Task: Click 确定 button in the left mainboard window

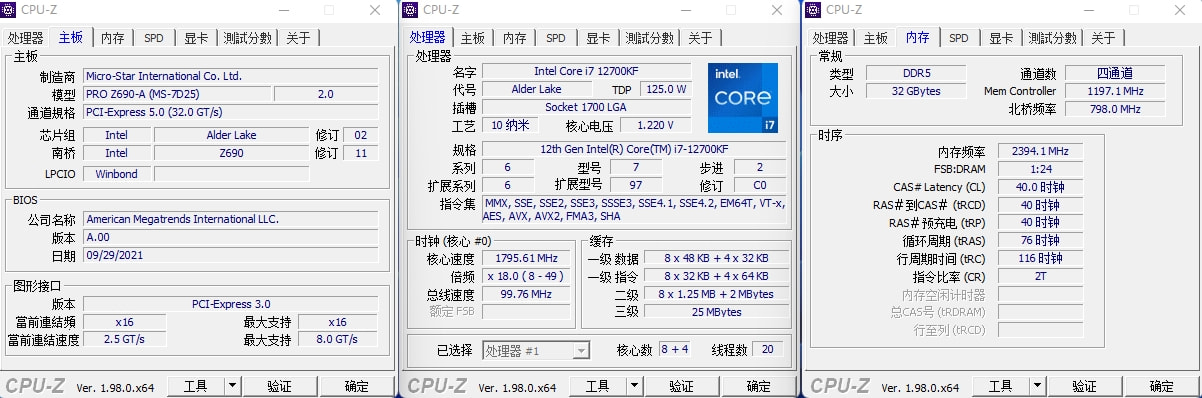Action: [x=356, y=386]
